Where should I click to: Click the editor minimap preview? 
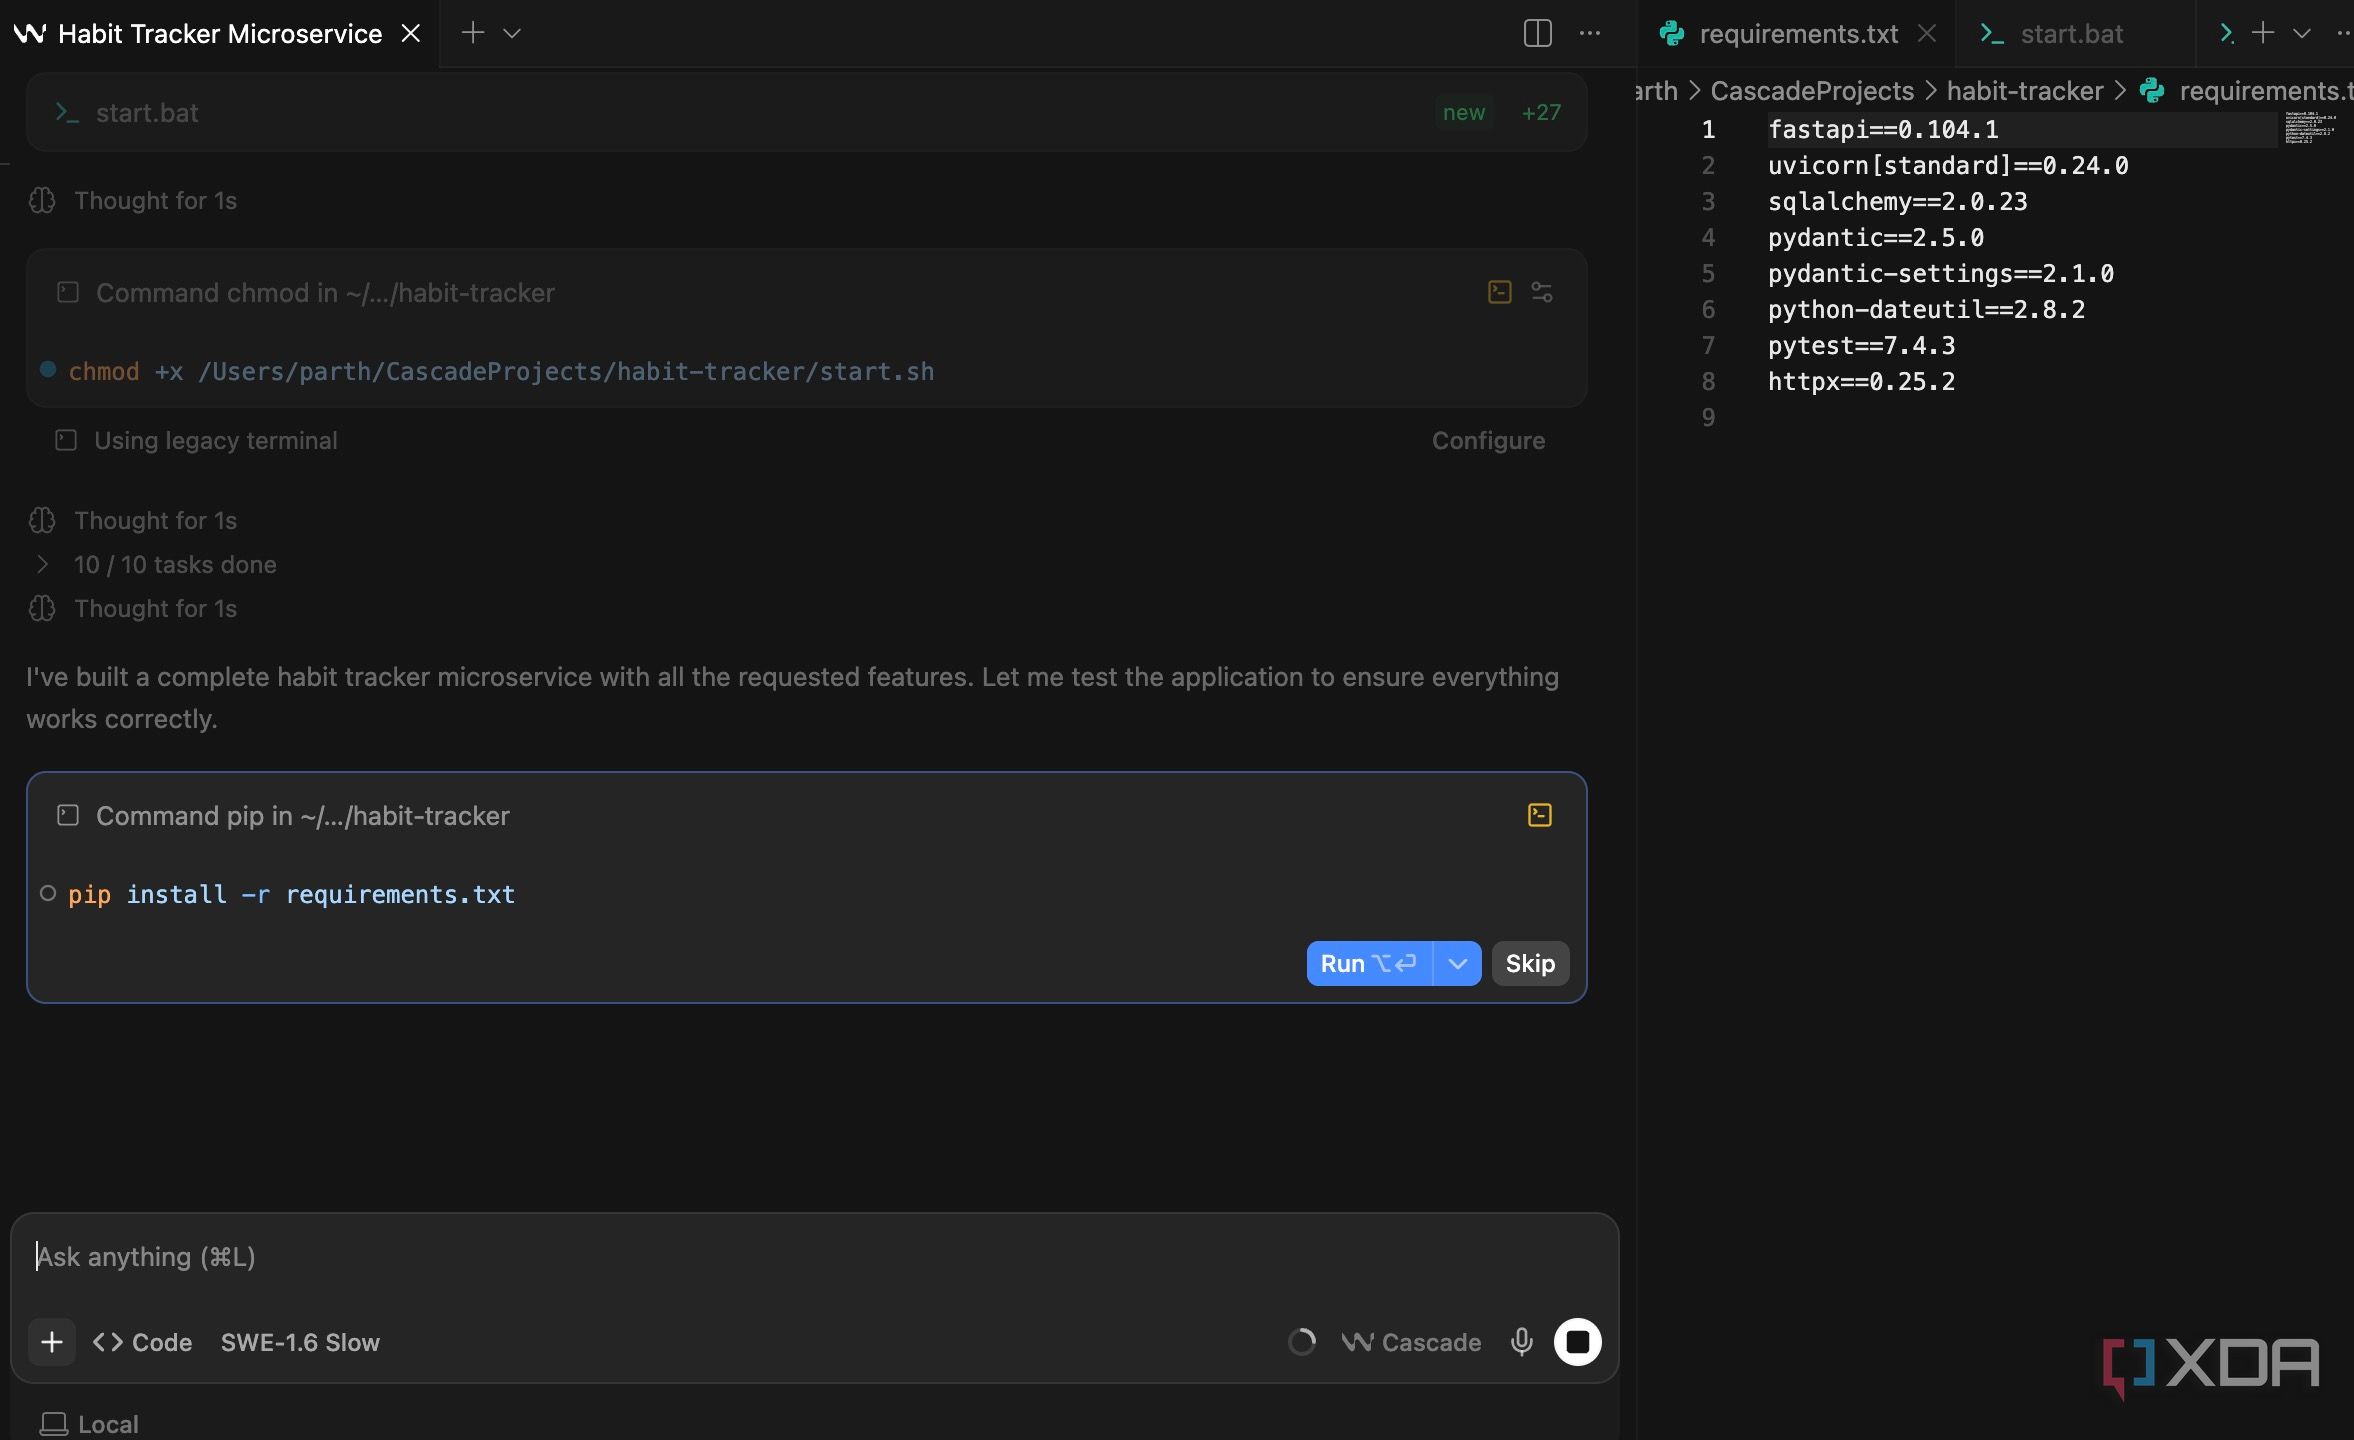pyautogui.click(x=2310, y=128)
